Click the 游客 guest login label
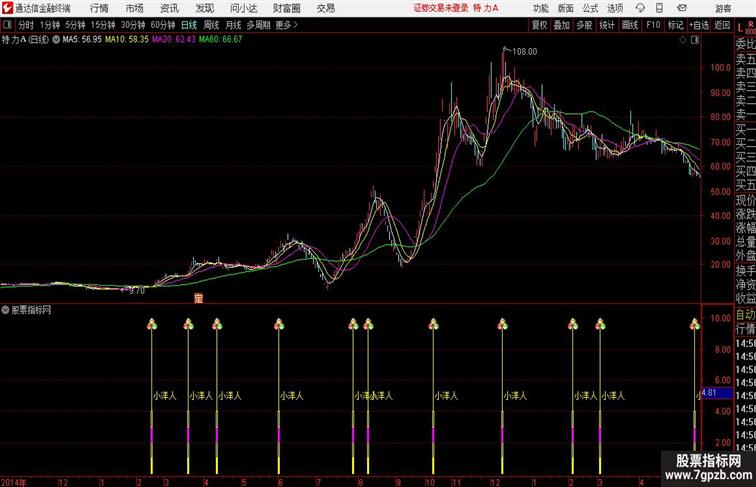The image size is (756, 487). pos(723,8)
